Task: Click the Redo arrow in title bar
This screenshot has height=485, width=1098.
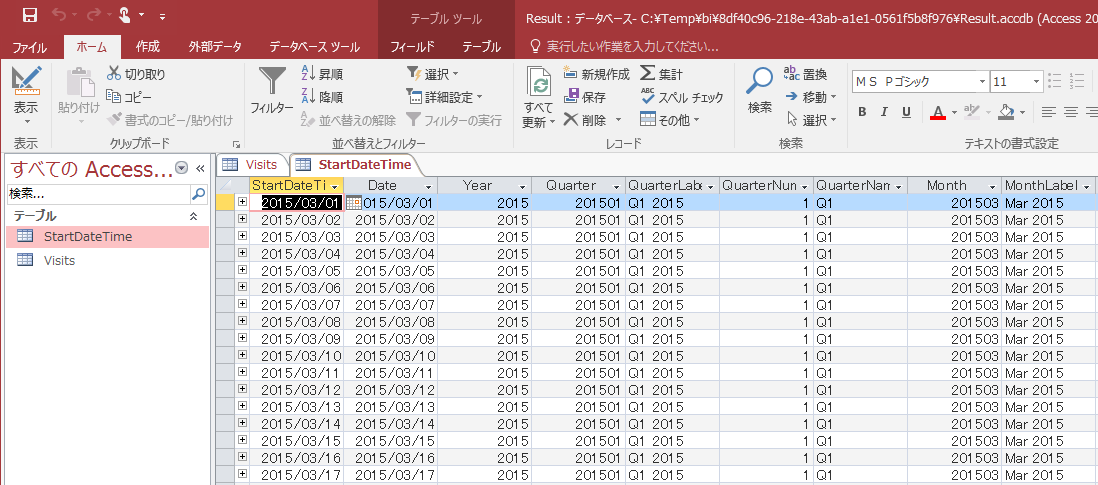Action: click(x=94, y=15)
